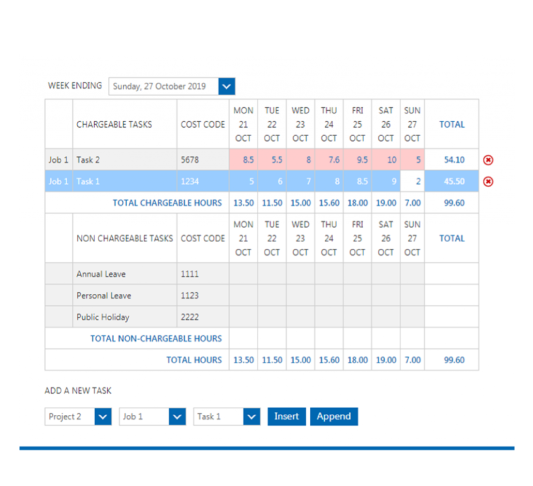Select the Task 1 row label
This screenshot has height=486, width=533.
tap(88, 181)
